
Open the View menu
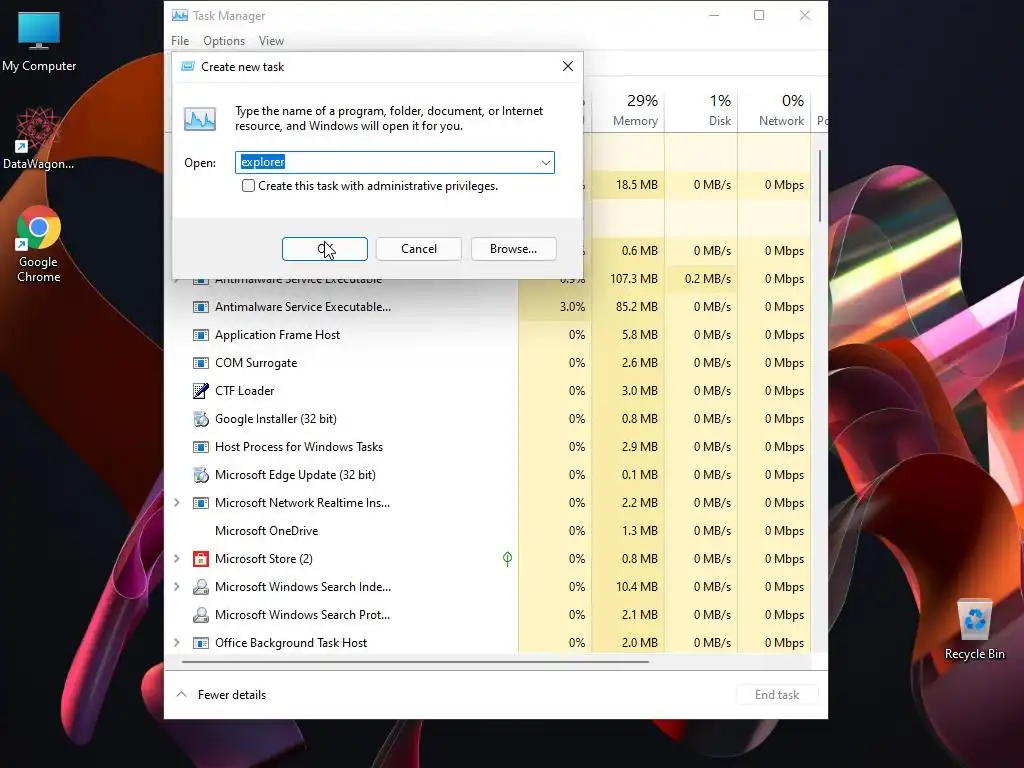(x=271, y=40)
